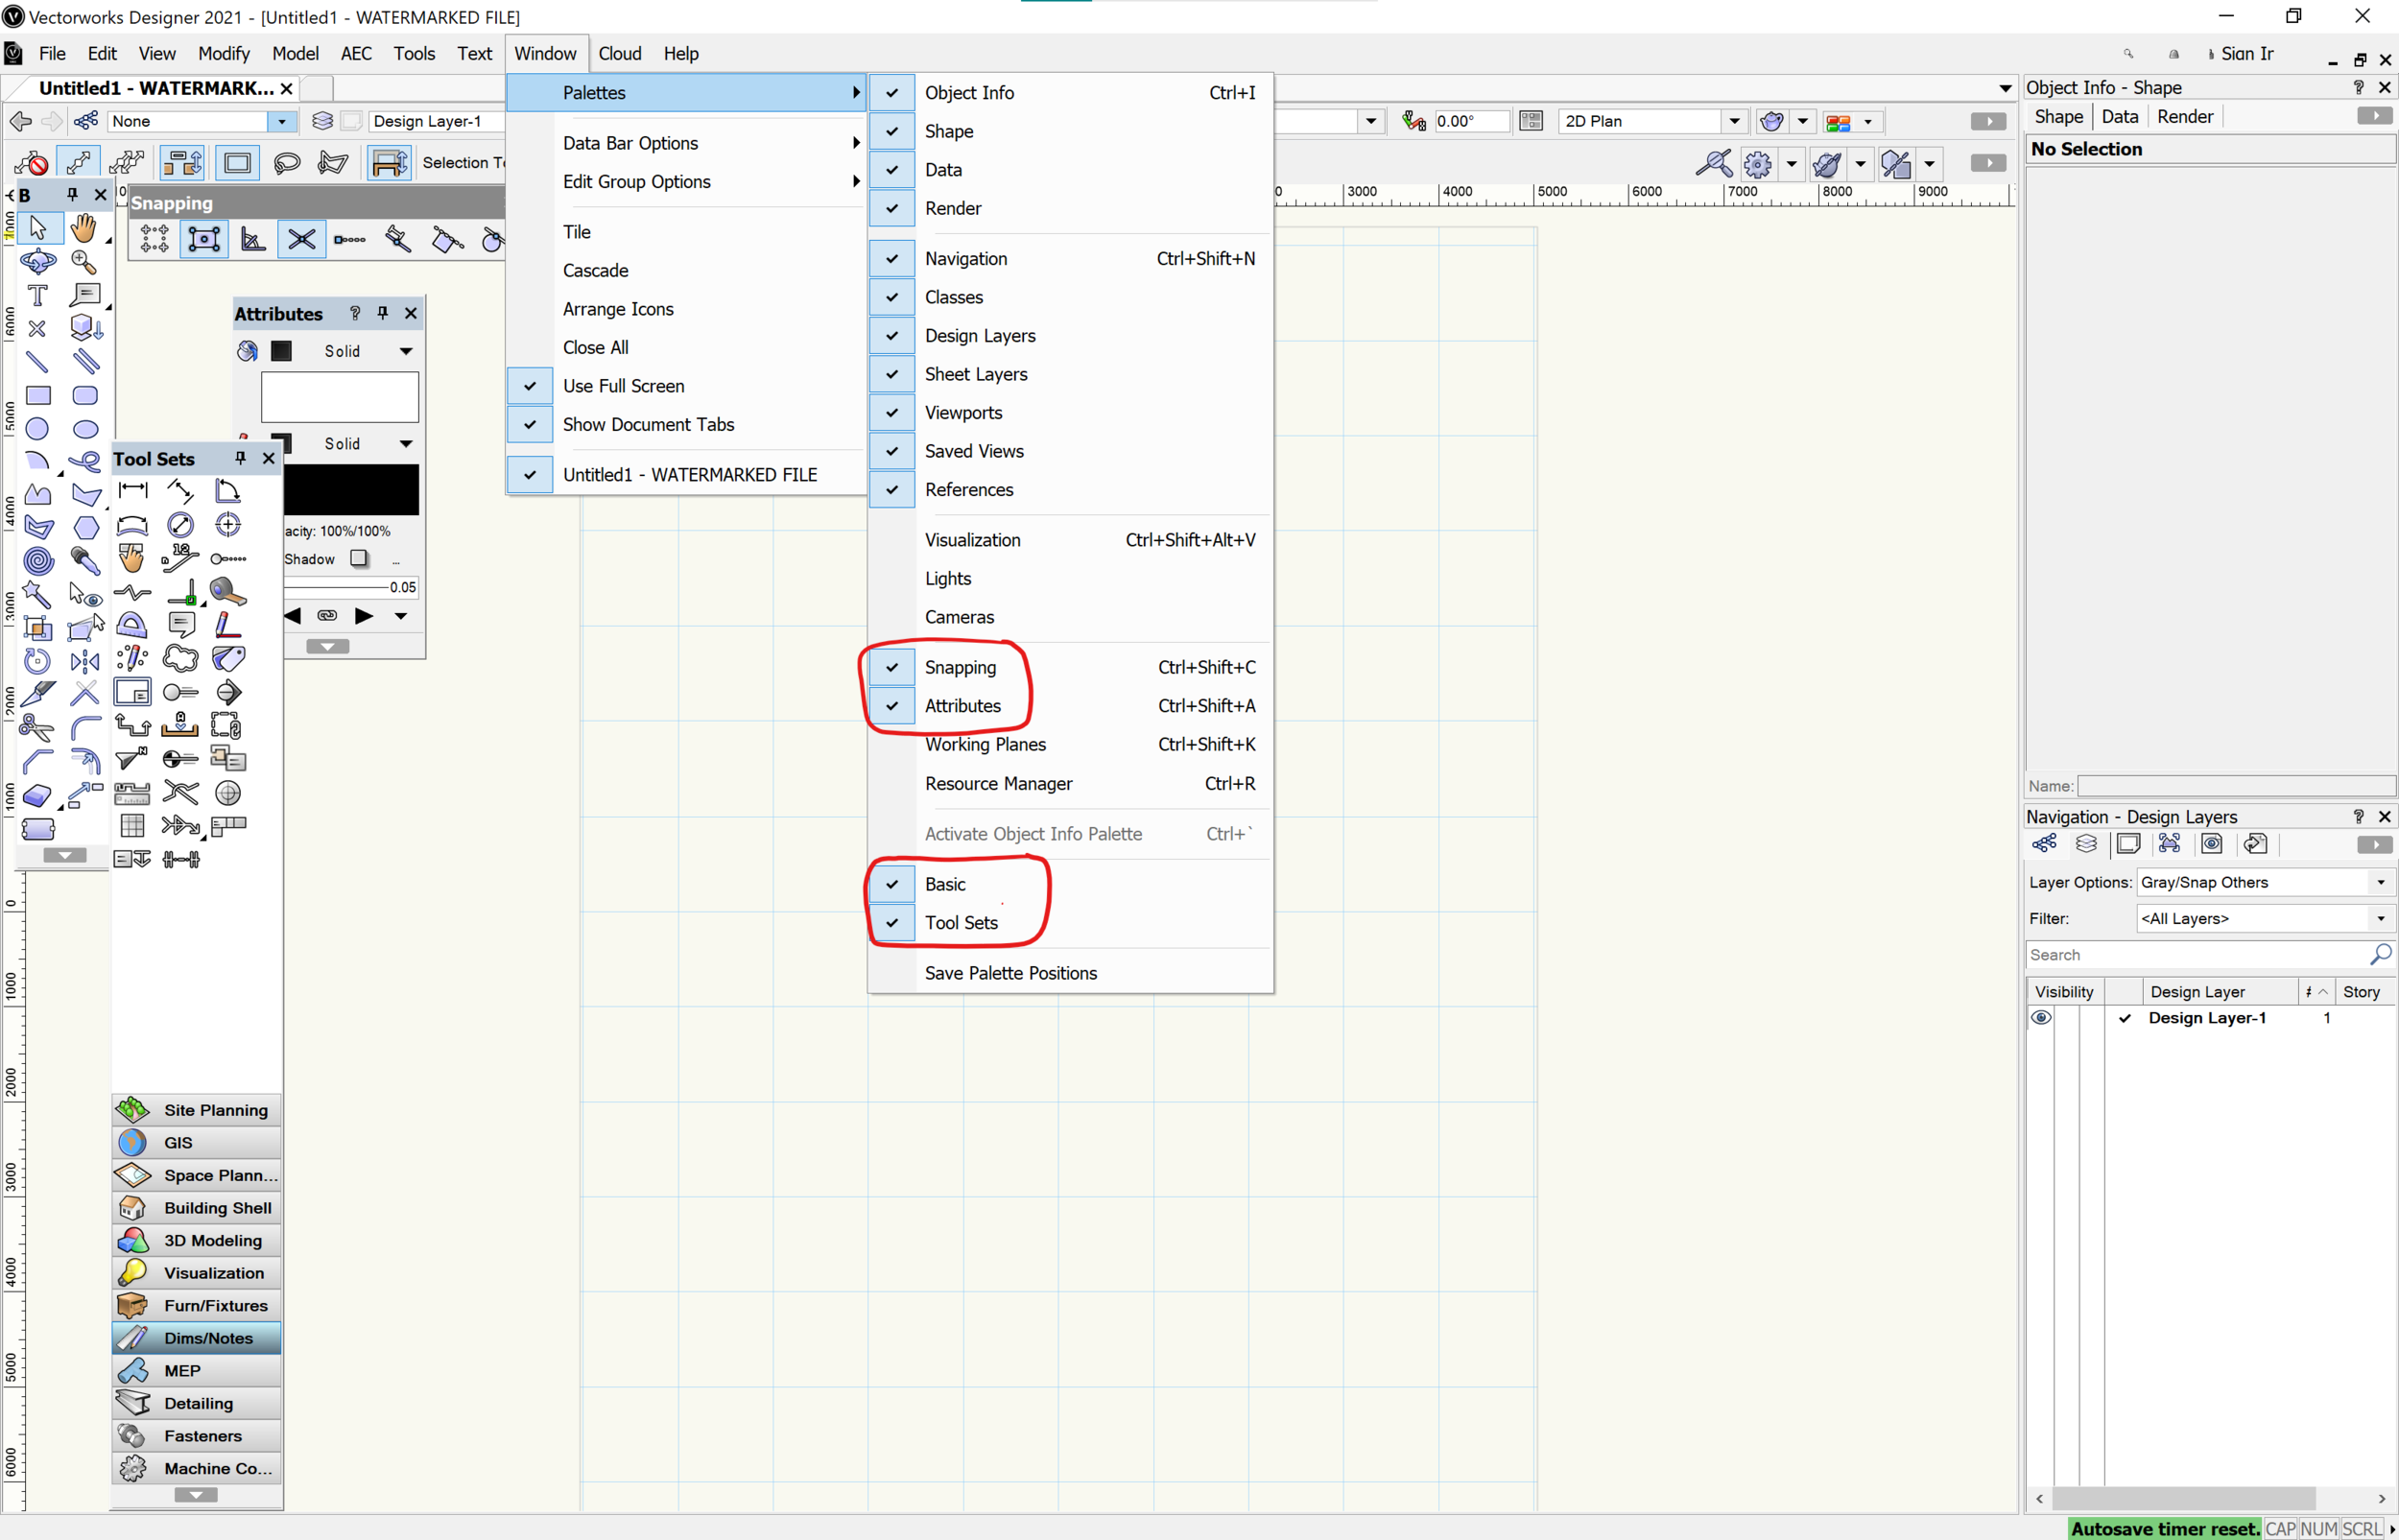Image resolution: width=2399 pixels, height=1540 pixels.
Task: Select the Fillet tool
Action: [x=85, y=727]
